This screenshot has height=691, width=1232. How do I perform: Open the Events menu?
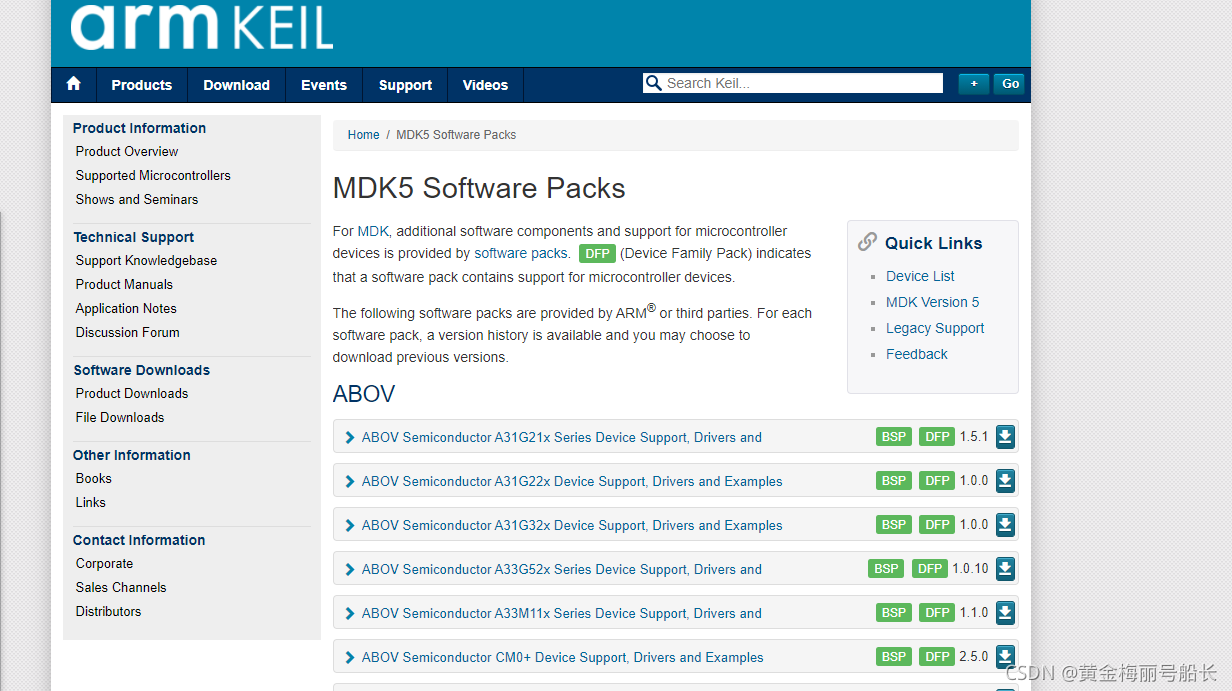click(324, 85)
